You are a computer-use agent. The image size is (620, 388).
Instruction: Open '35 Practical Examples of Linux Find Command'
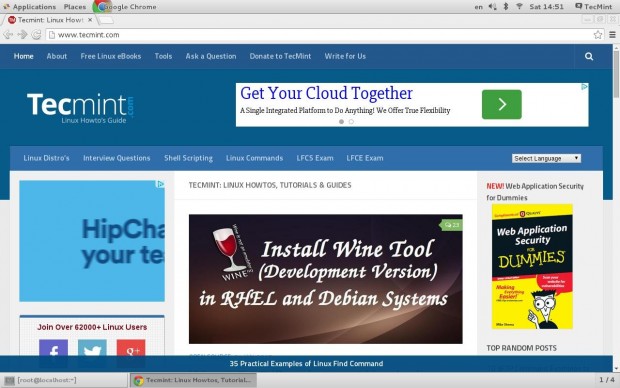coord(306,363)
